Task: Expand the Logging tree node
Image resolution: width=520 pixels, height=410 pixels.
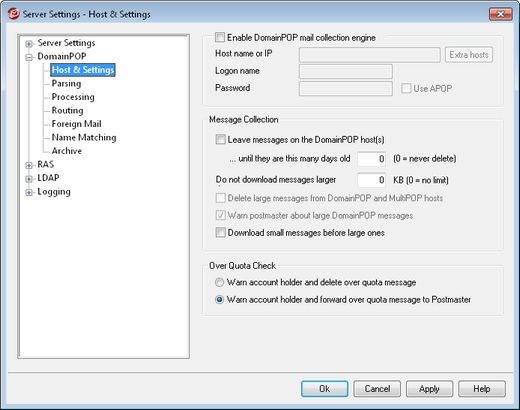Action: (x=29, y=192)
